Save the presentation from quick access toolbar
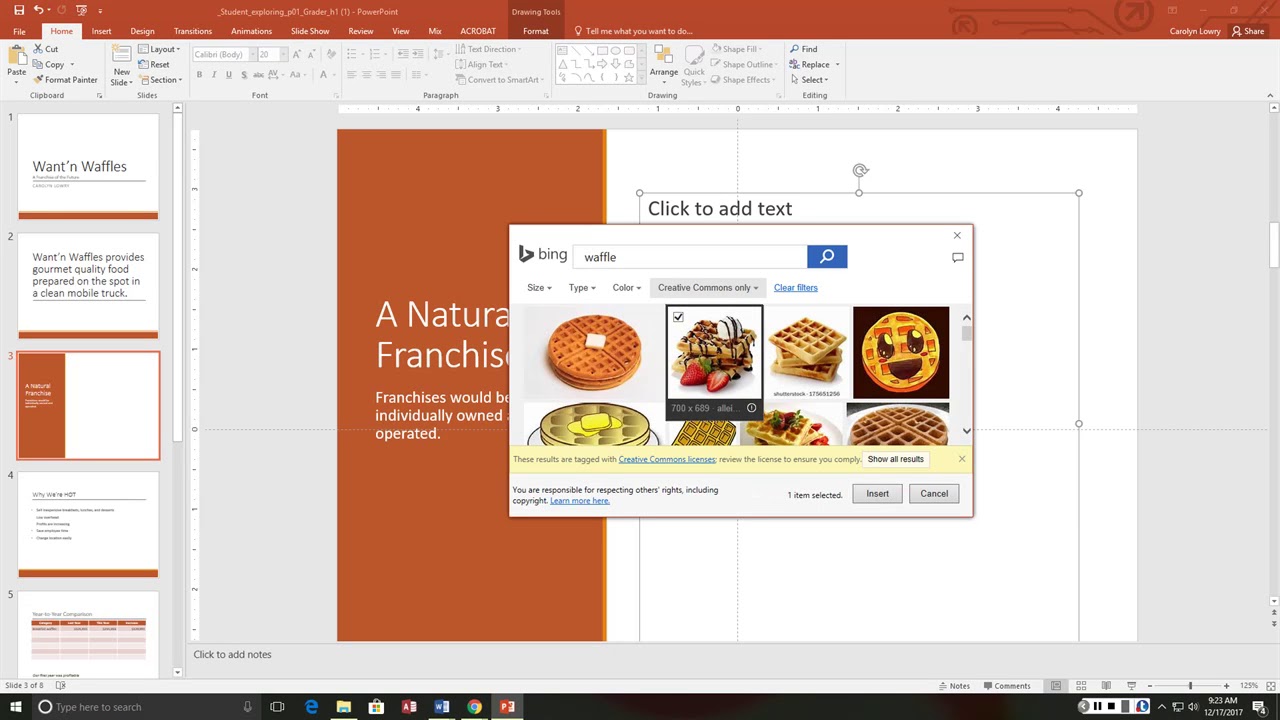Viewport: 1280px width, 720px height. (18, 10)
